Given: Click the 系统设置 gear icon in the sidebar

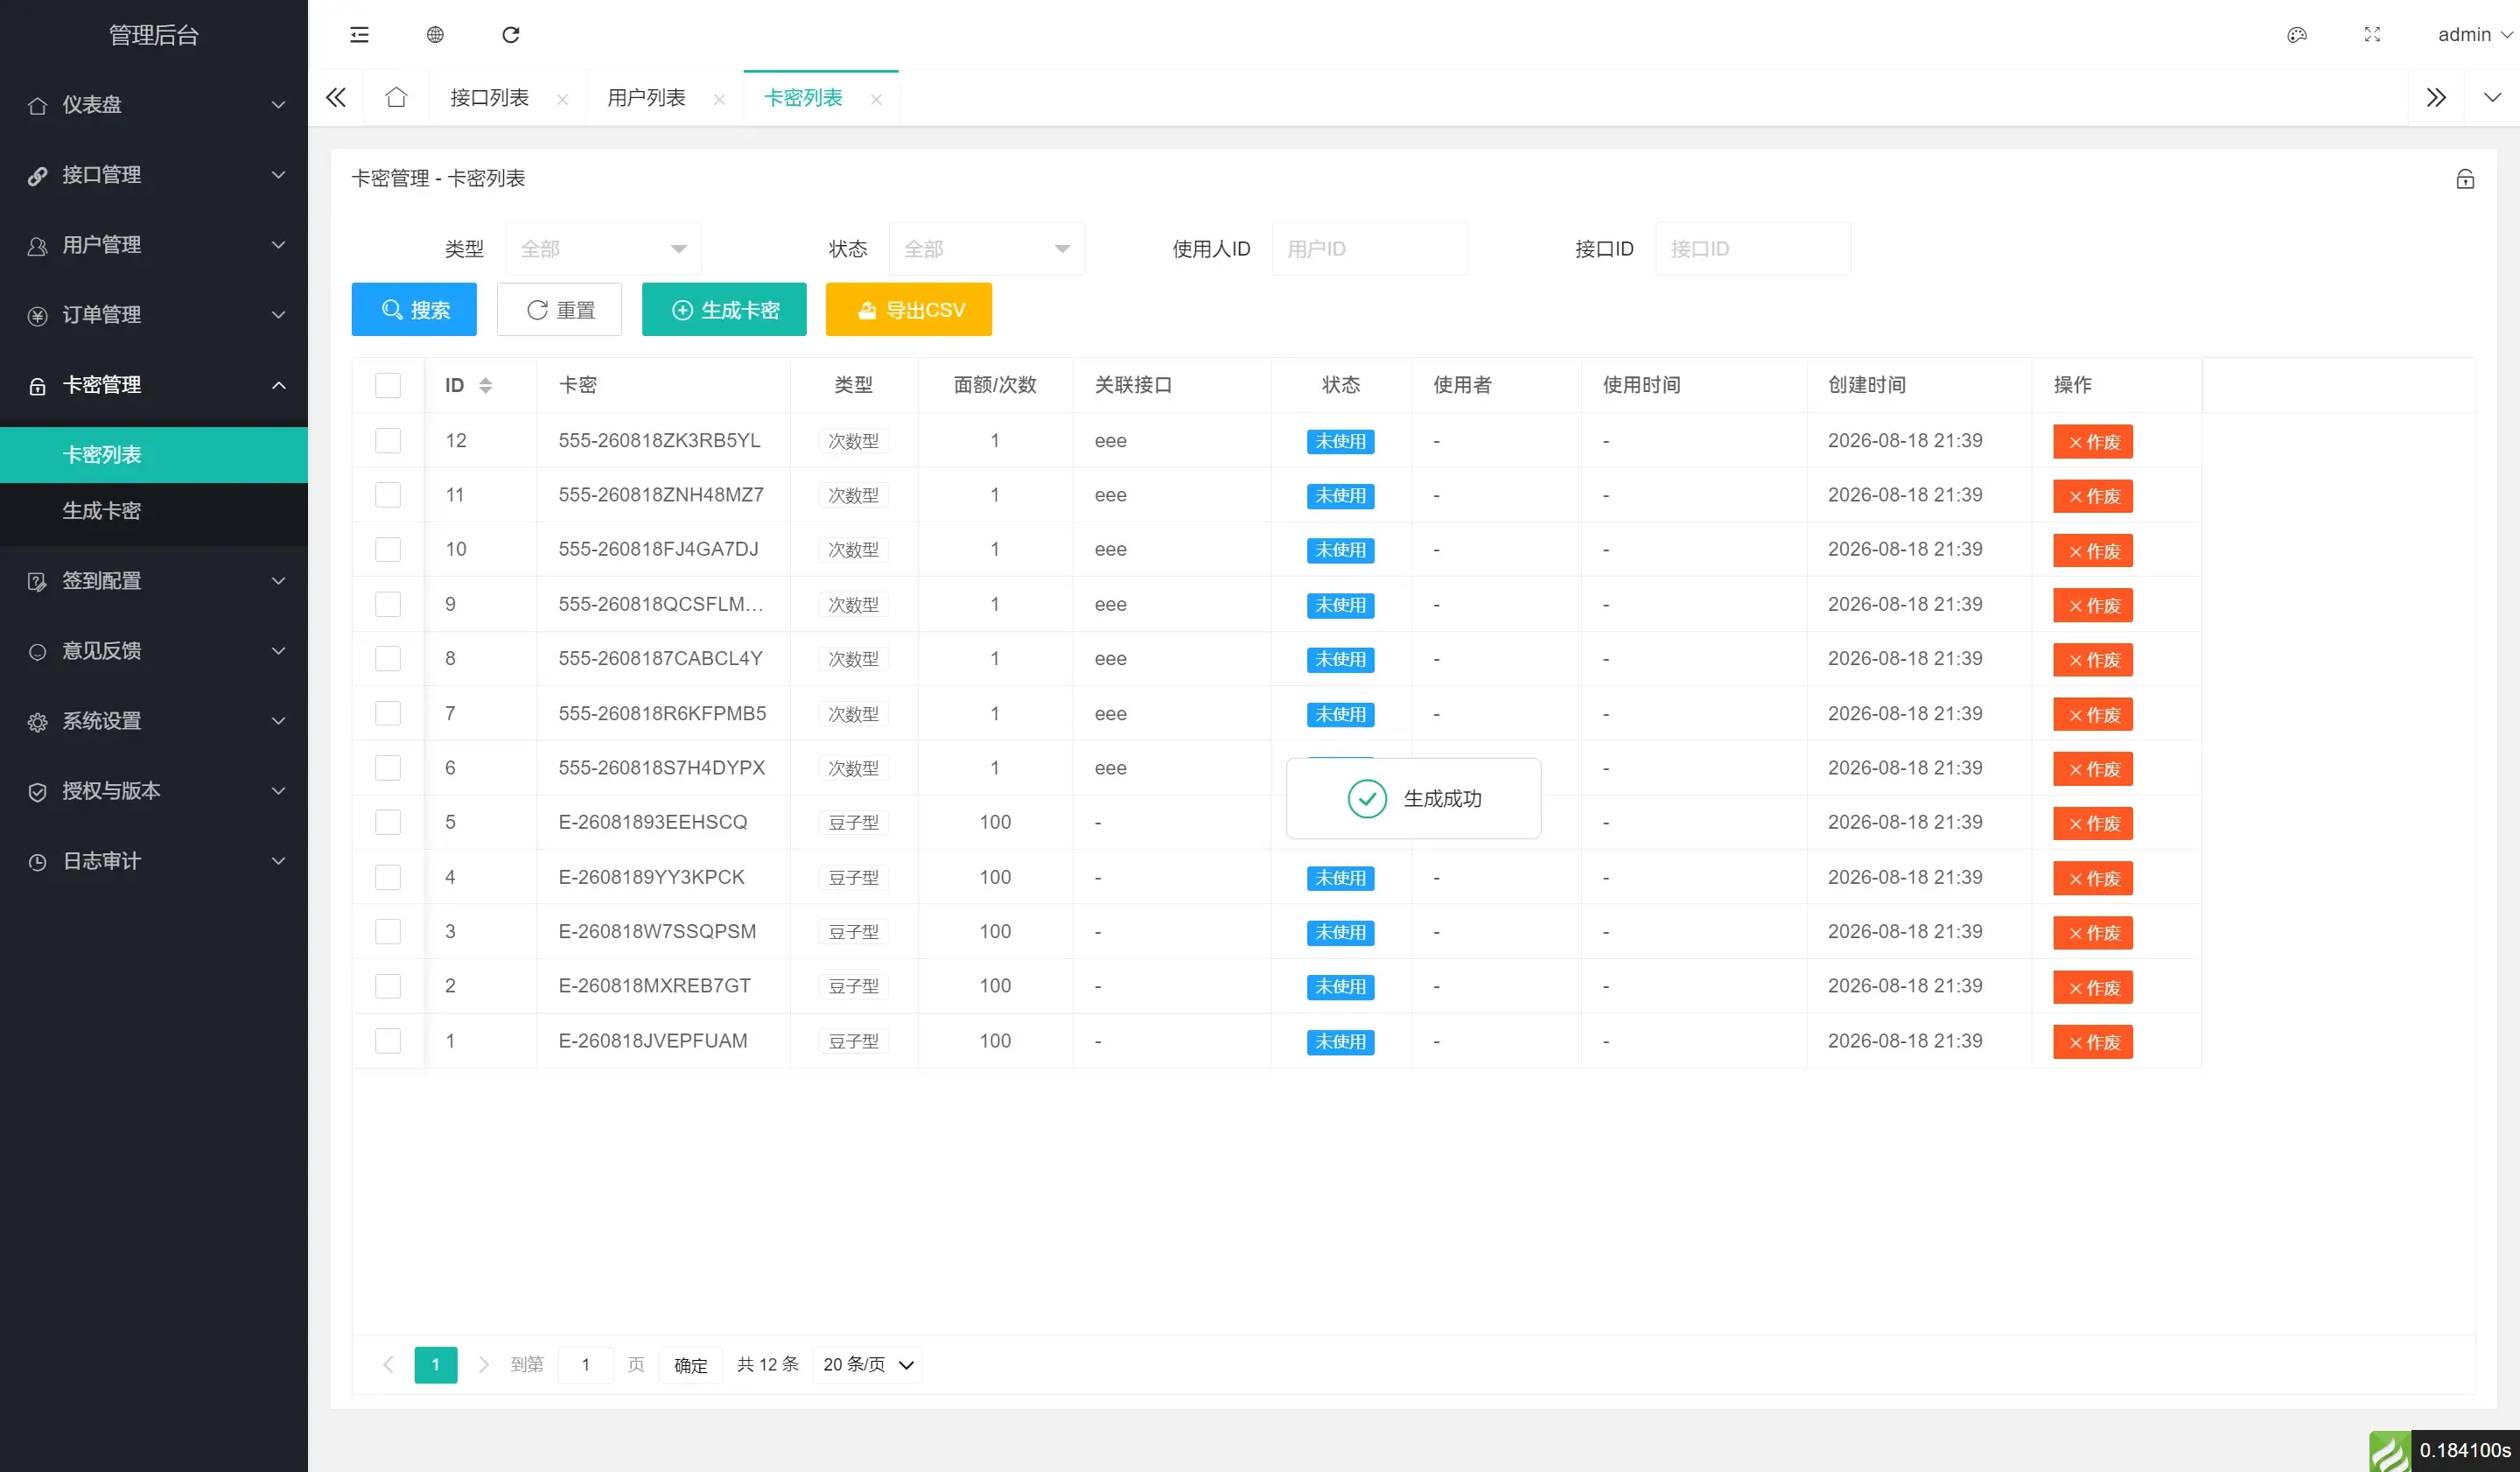Looking at the screenshot, I should (x=38, y=722).
